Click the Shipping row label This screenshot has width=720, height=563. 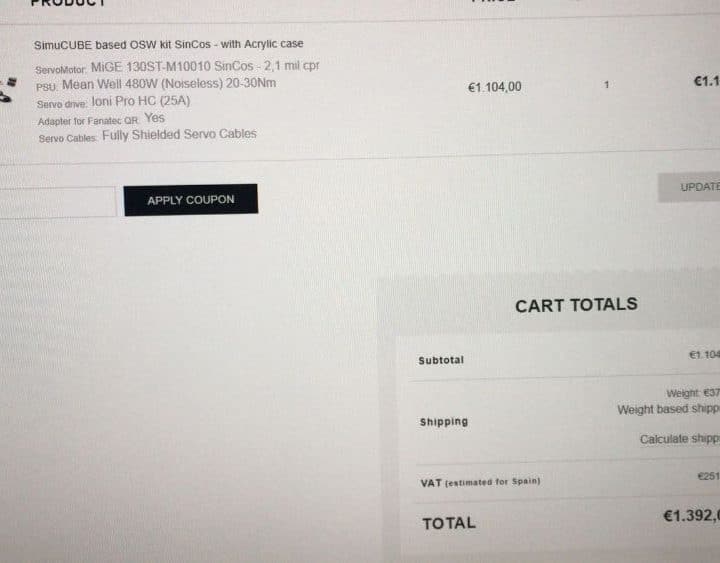[x=444, y=422]
